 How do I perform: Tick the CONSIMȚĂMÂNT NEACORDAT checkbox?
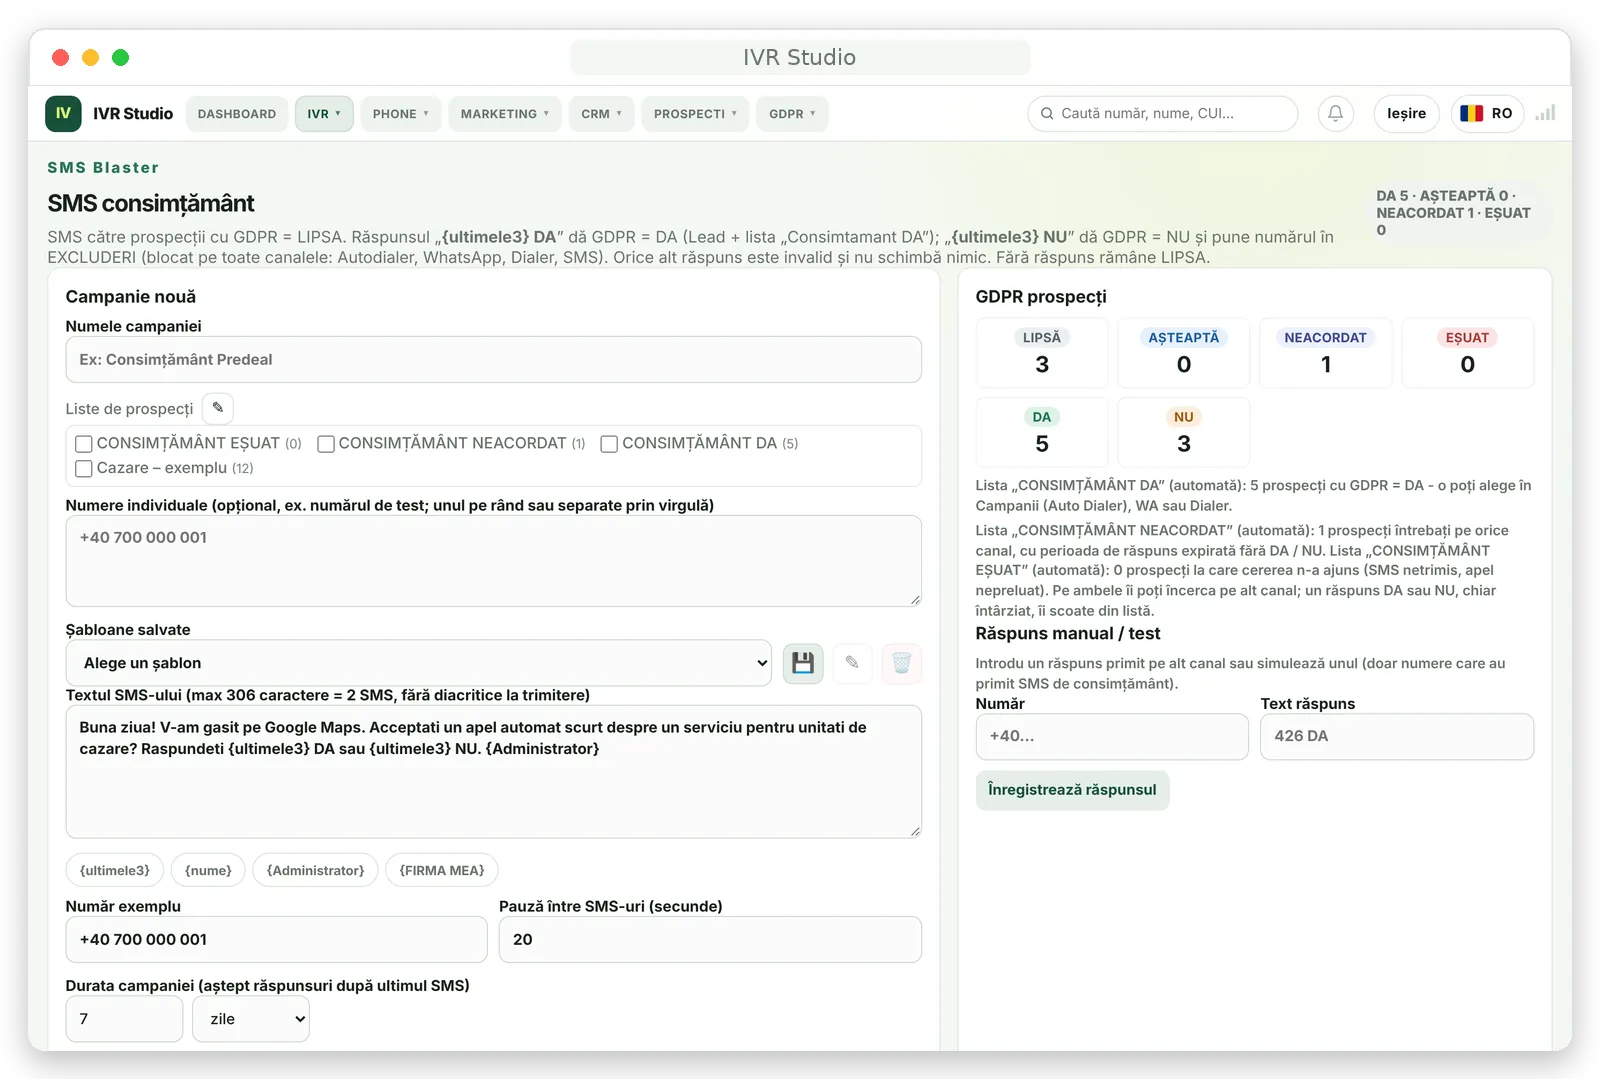[x=326, y=444]
